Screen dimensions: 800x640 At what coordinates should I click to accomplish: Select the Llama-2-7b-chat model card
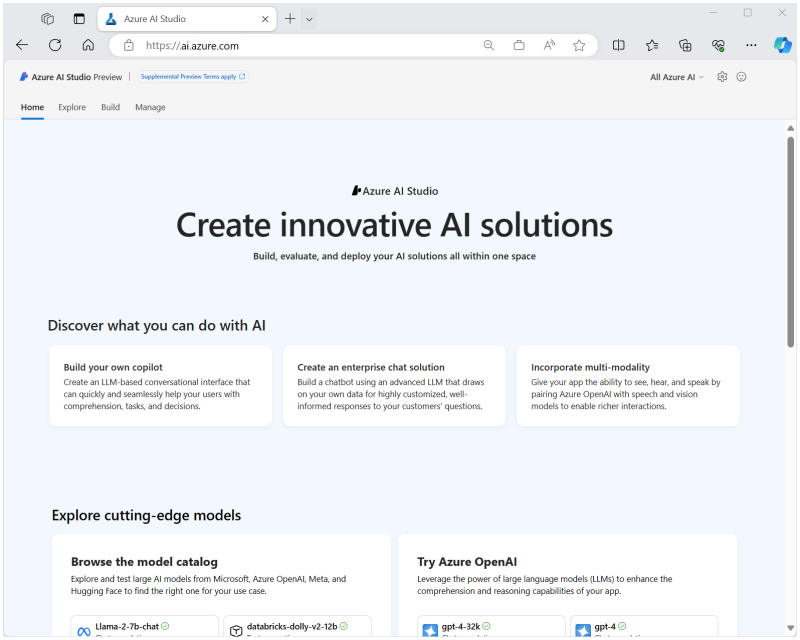(144, 627)
